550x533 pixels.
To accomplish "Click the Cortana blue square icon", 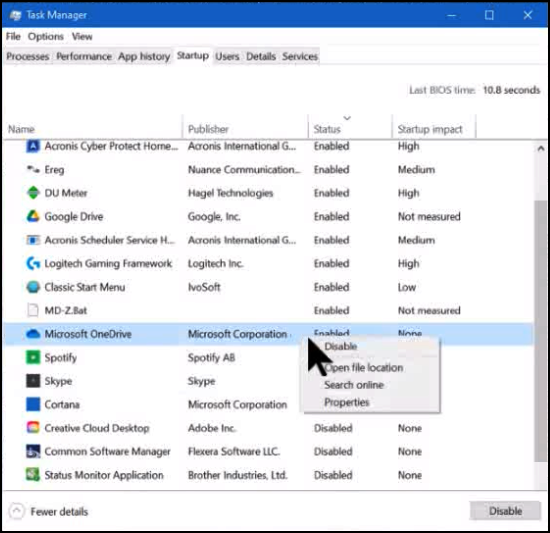I will coord(33,404).
